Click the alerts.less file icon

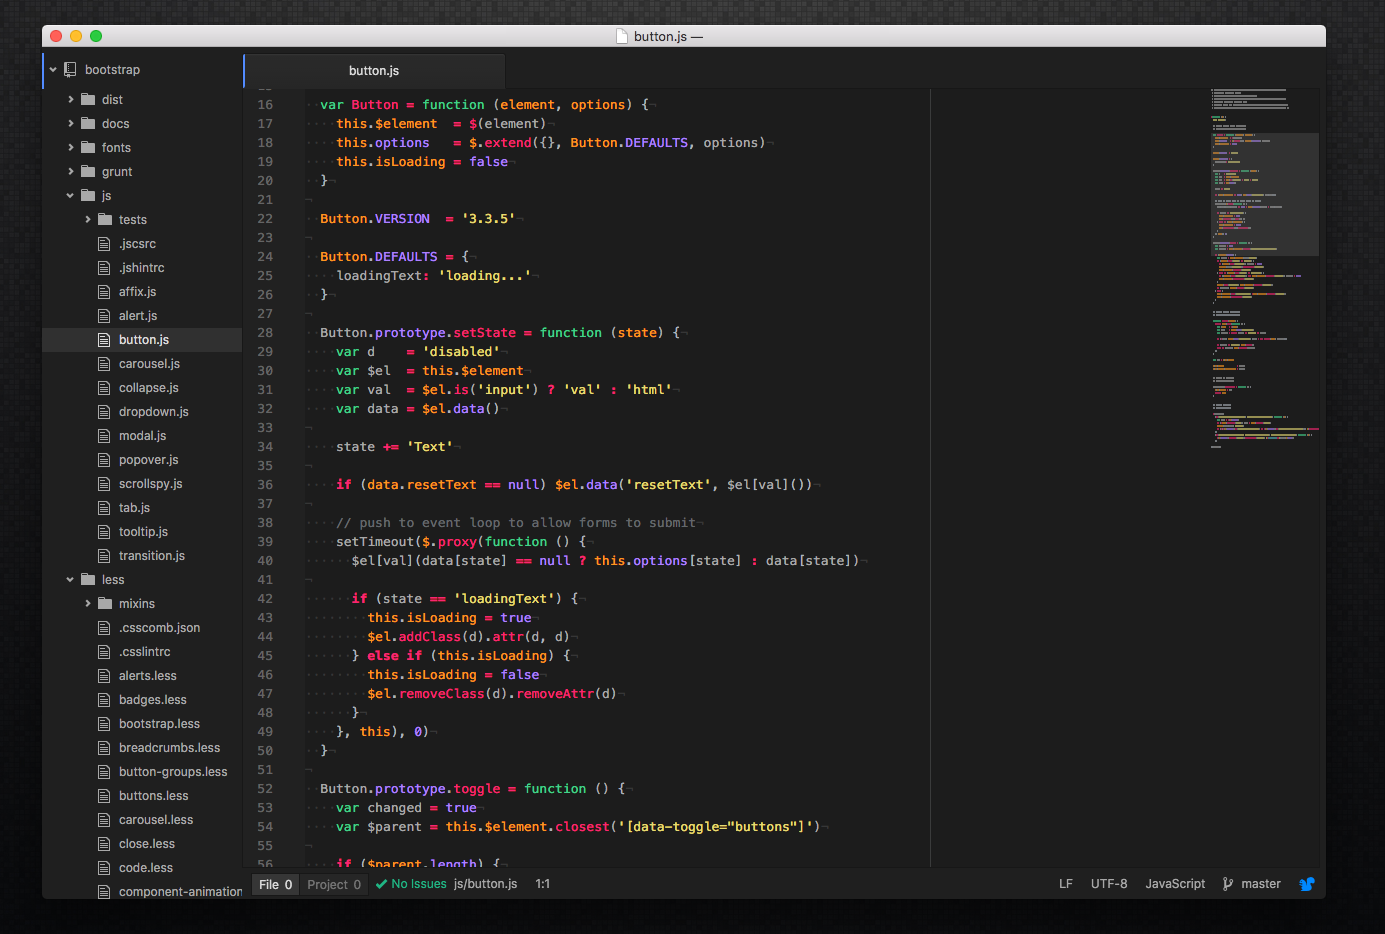[x=104, y=676]
